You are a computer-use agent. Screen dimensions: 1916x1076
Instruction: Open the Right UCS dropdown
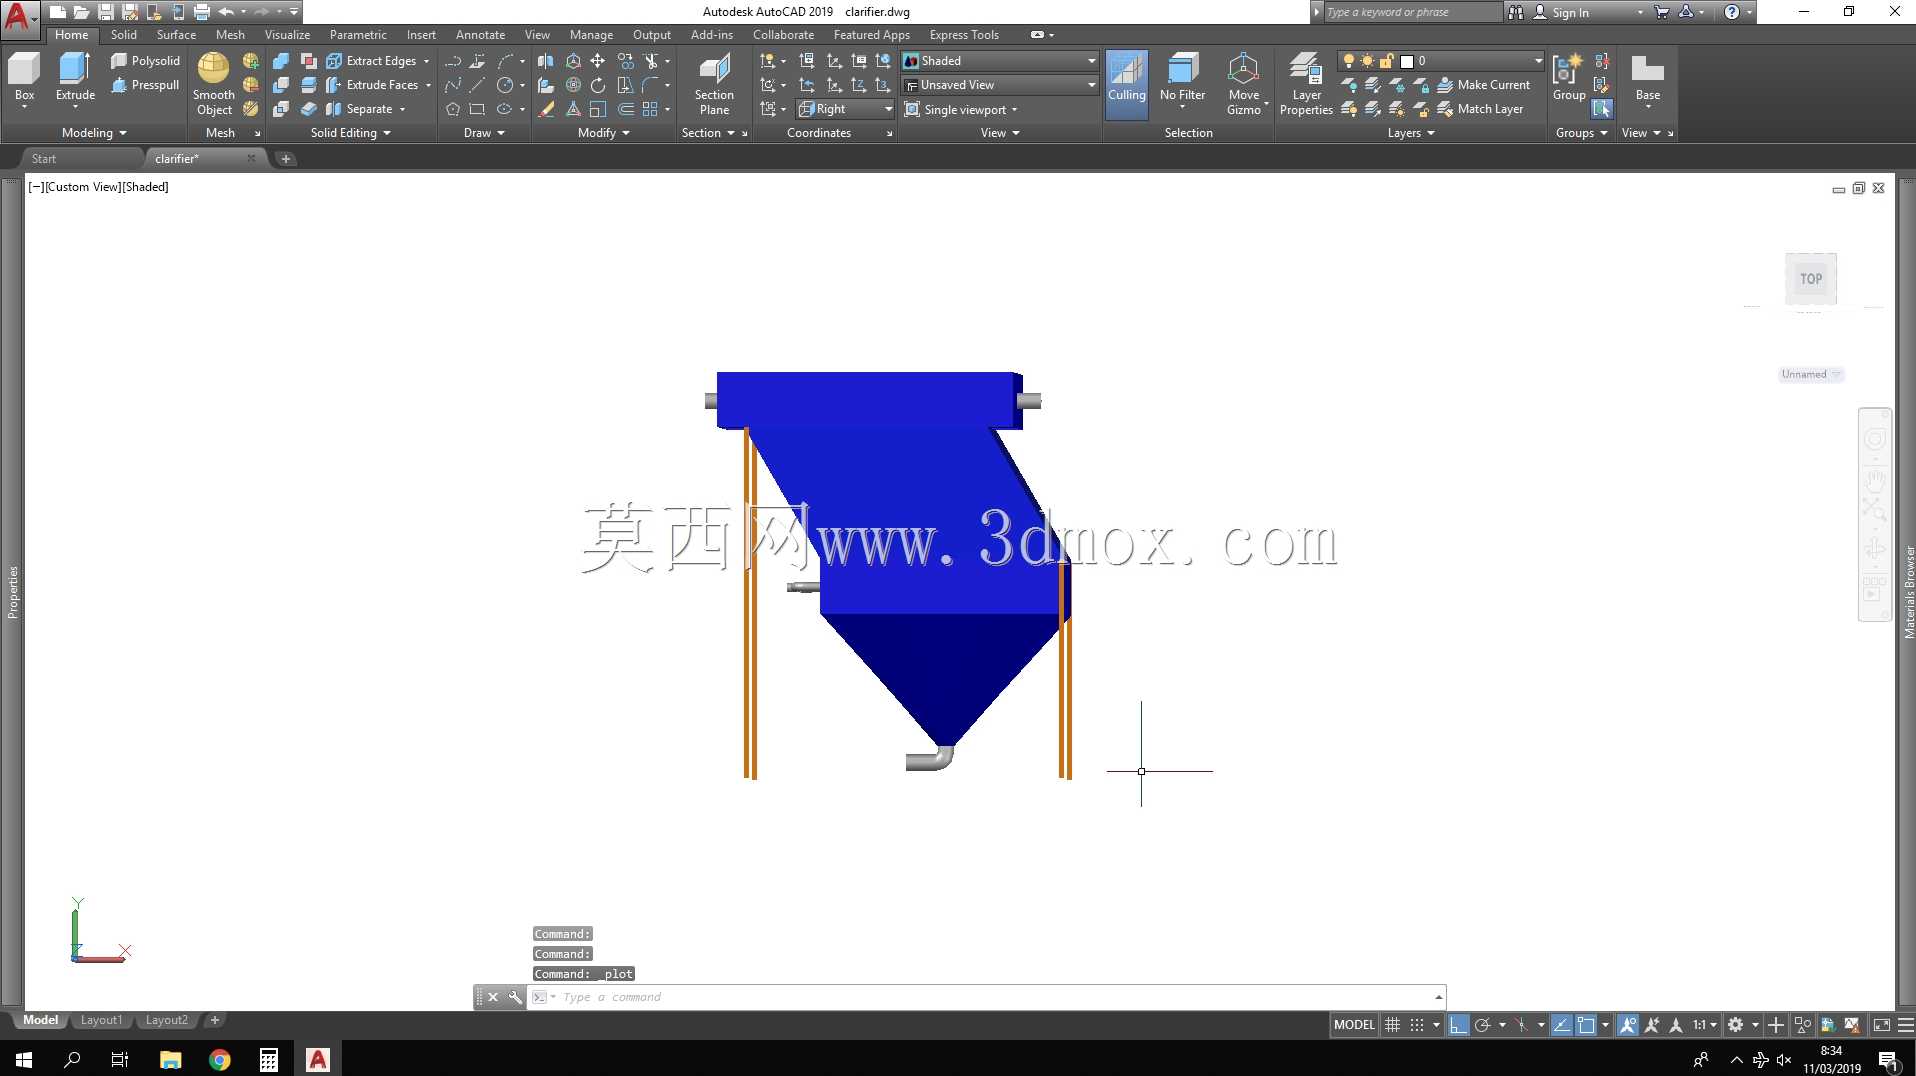(x=845, y=109)
